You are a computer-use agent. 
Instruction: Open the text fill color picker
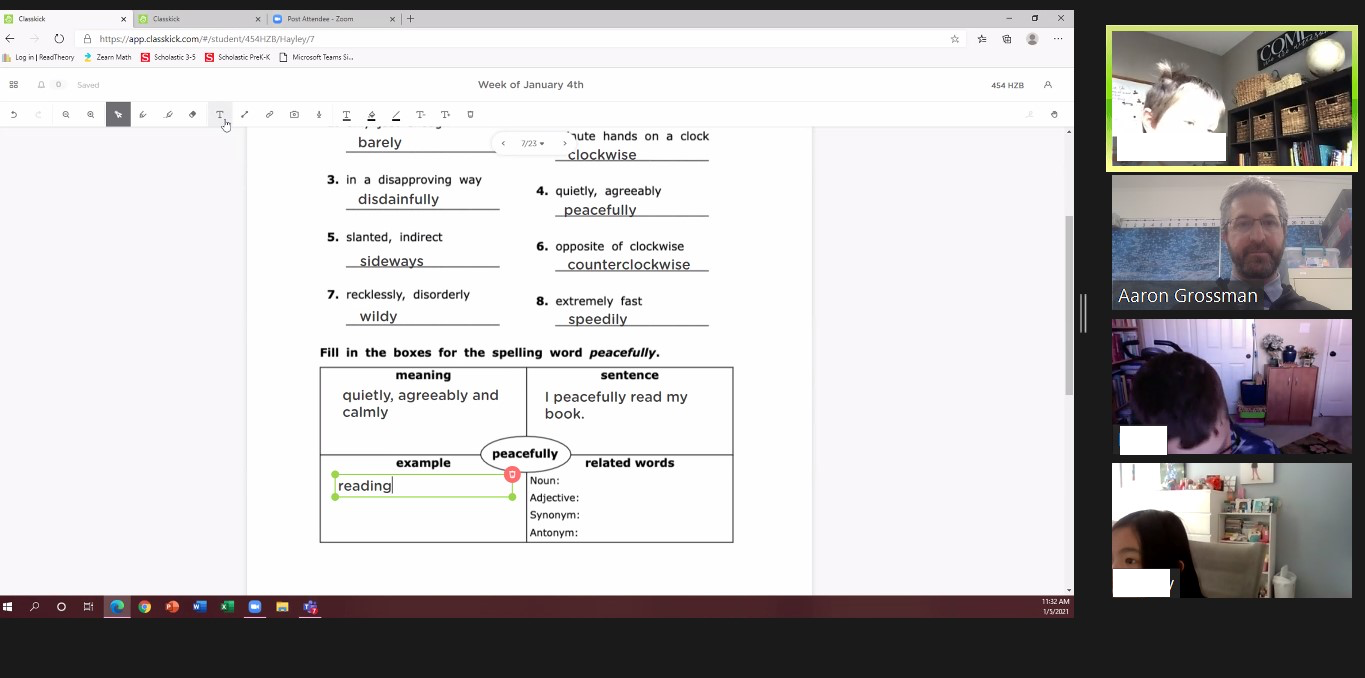click(x=371, y=115)
